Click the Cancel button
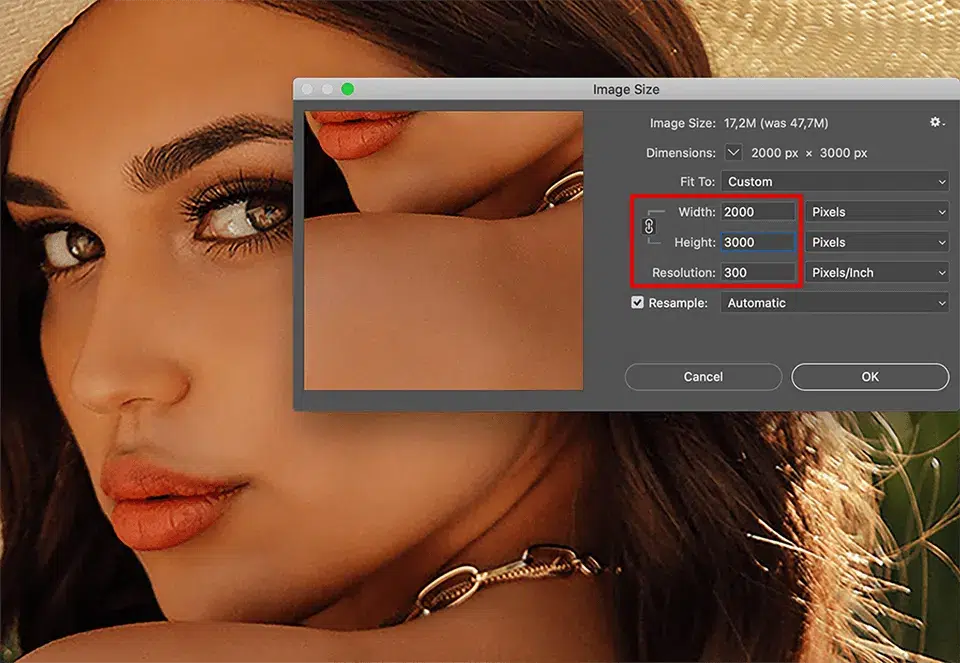960x663 pixels. click(703, 377)
